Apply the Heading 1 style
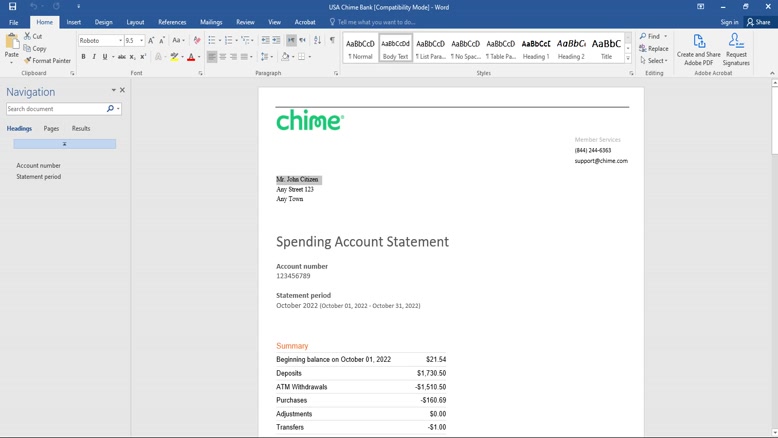778x438 pixels. tap(536, 48)
